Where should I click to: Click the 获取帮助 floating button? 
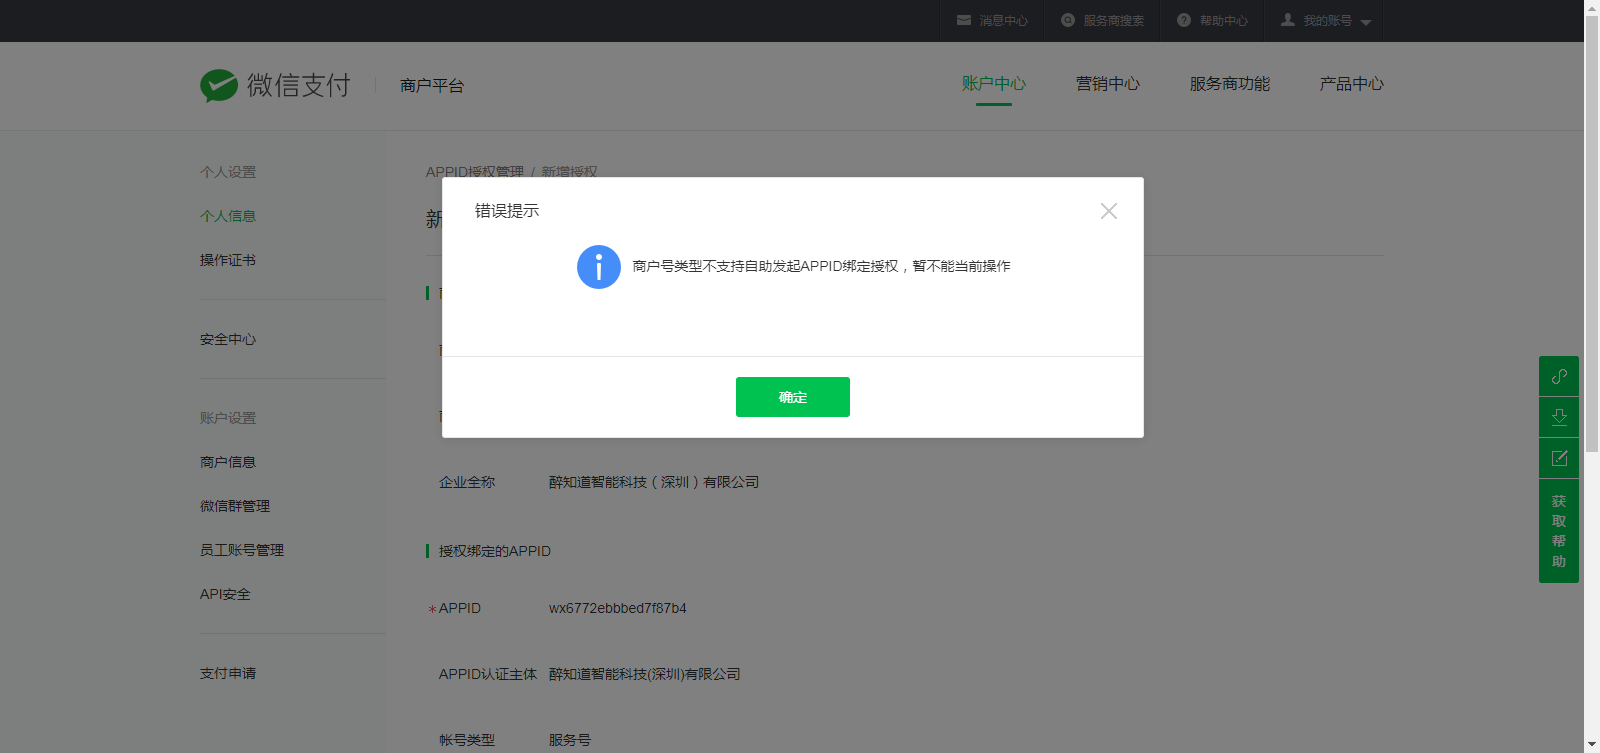pyautogui.click(x=1559, y=531)
